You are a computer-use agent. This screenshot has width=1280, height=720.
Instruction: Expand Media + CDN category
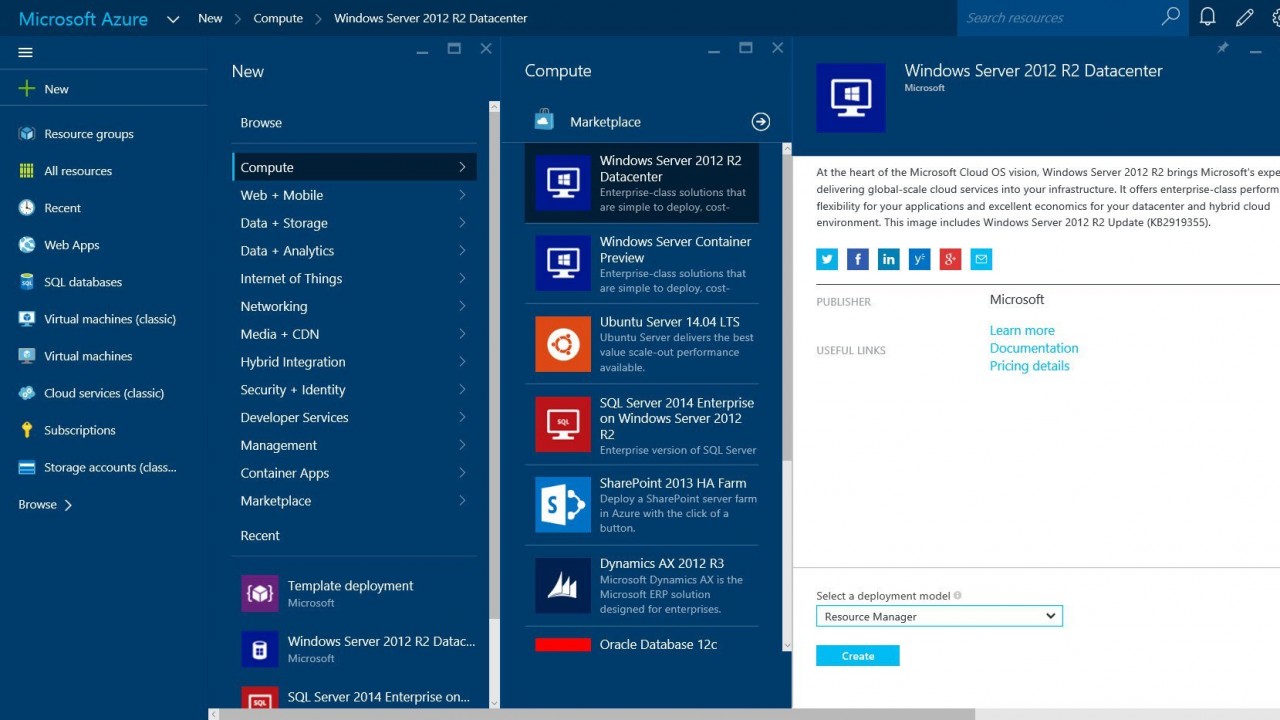point(354,334)
